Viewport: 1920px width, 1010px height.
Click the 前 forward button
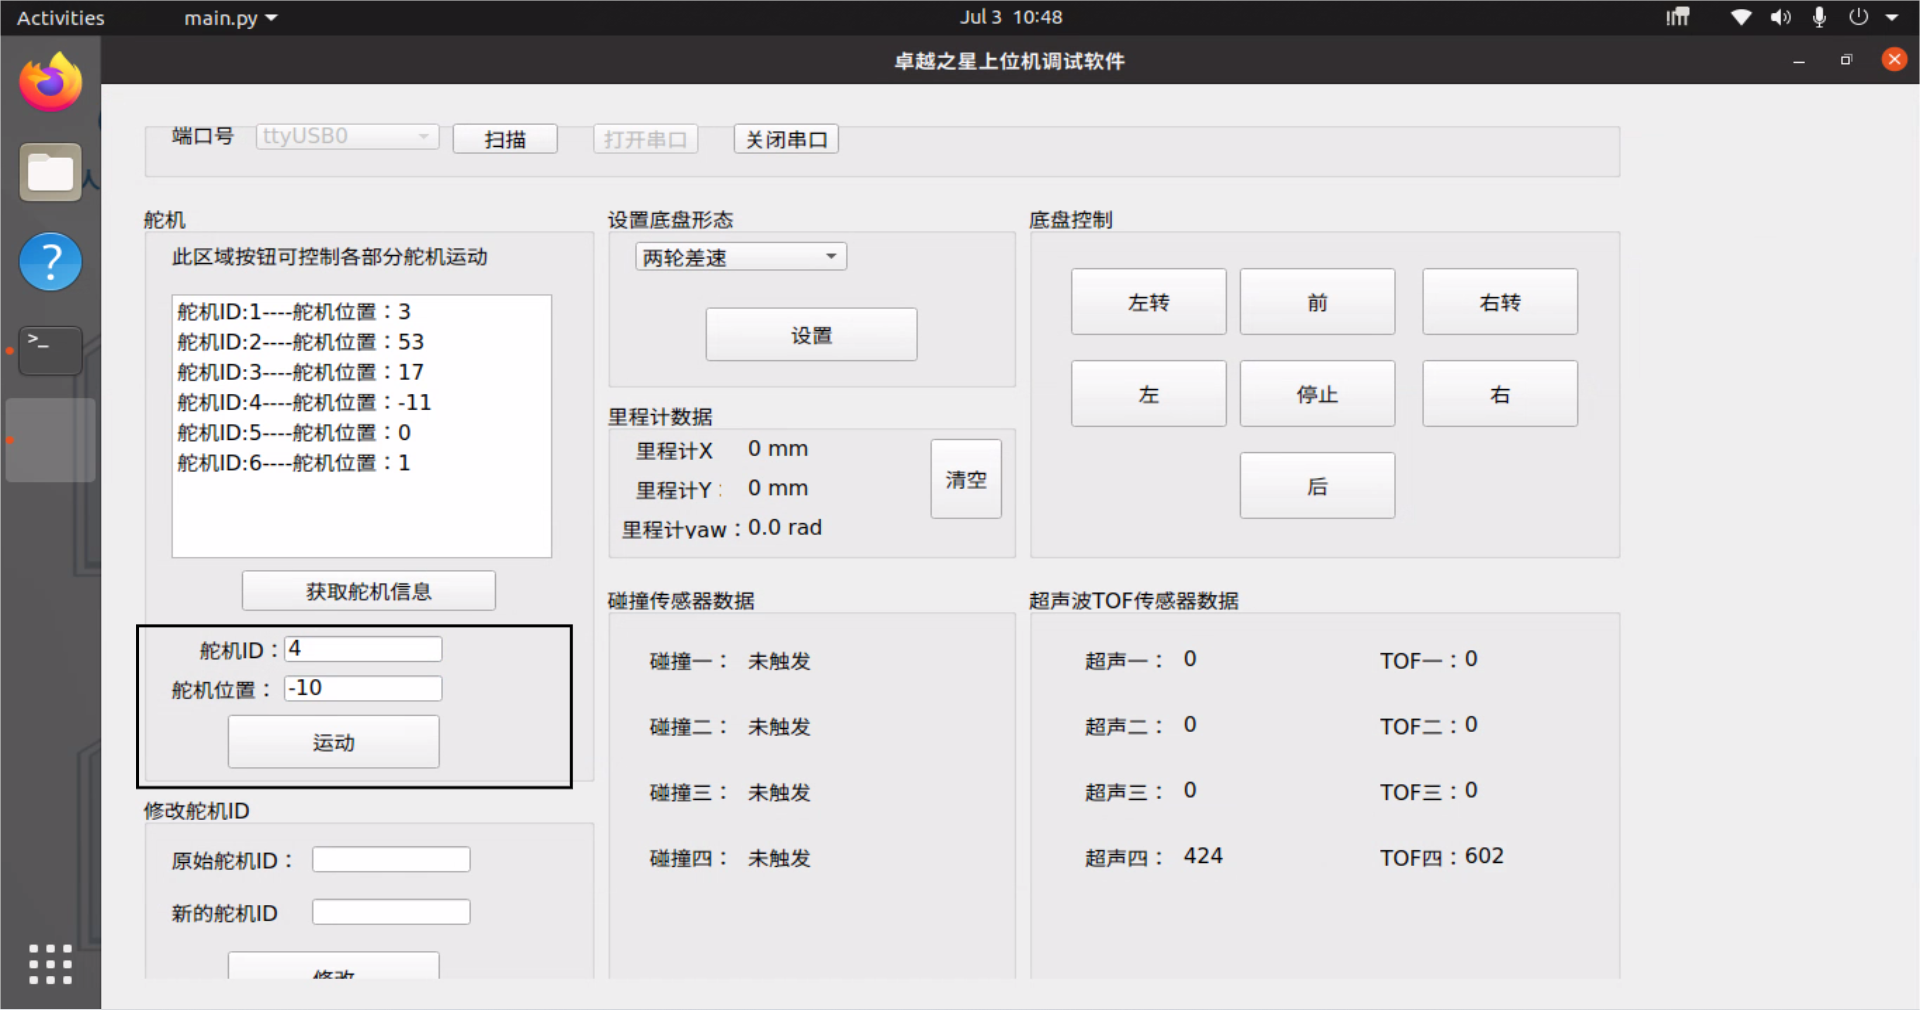click(x=1317, y=302)
